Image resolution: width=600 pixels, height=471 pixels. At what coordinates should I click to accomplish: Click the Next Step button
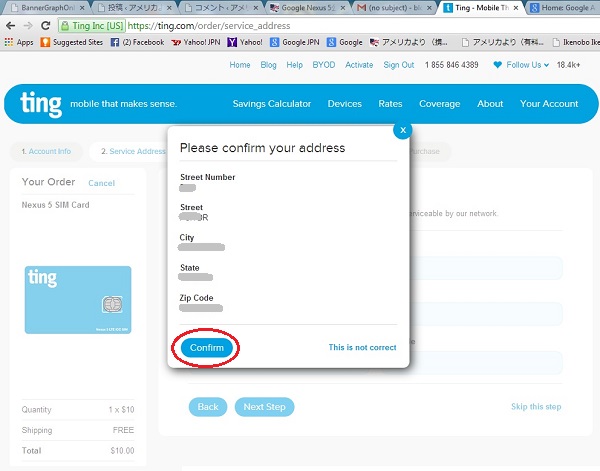click(x=264, y=407)
